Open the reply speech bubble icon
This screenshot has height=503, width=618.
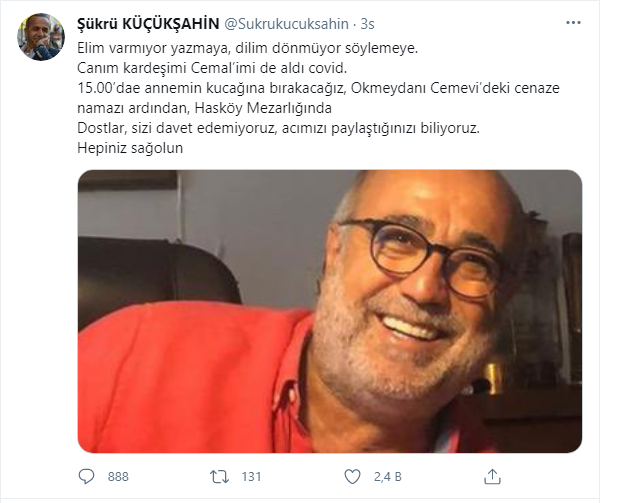(x=86, y=476)
